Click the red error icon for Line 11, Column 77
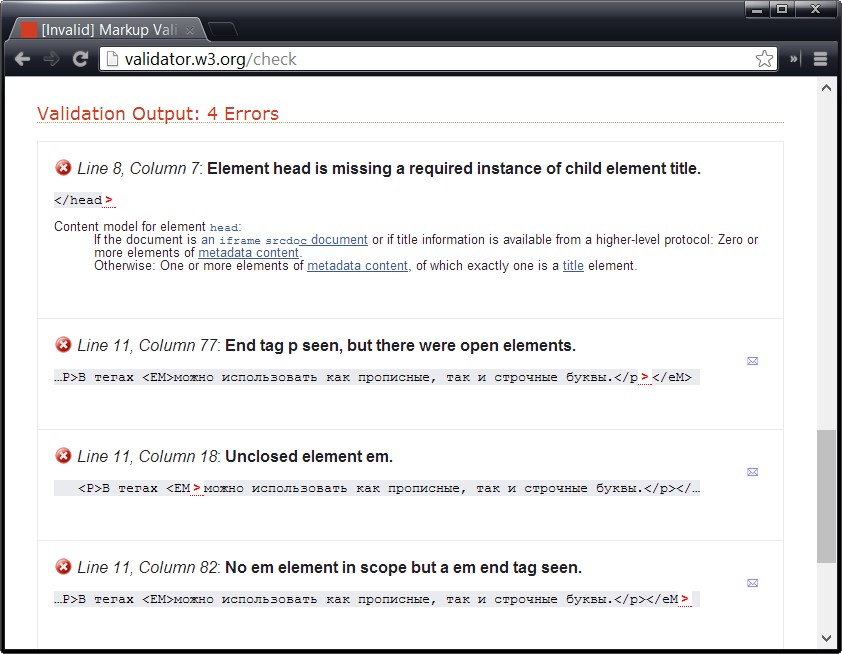 click(x=63, y=344)
